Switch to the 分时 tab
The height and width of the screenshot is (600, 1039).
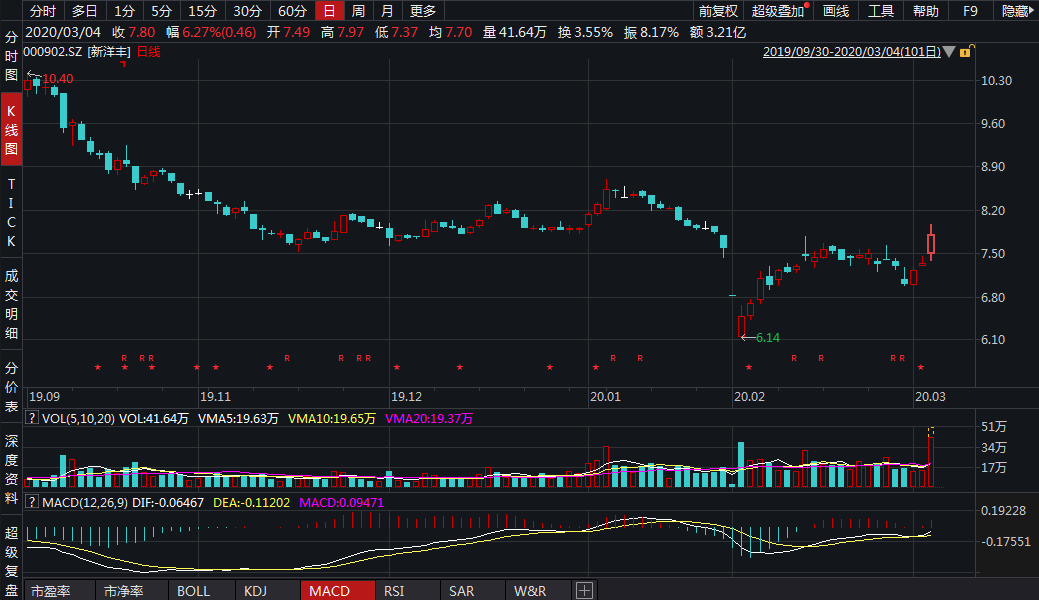tap(43, 11)
